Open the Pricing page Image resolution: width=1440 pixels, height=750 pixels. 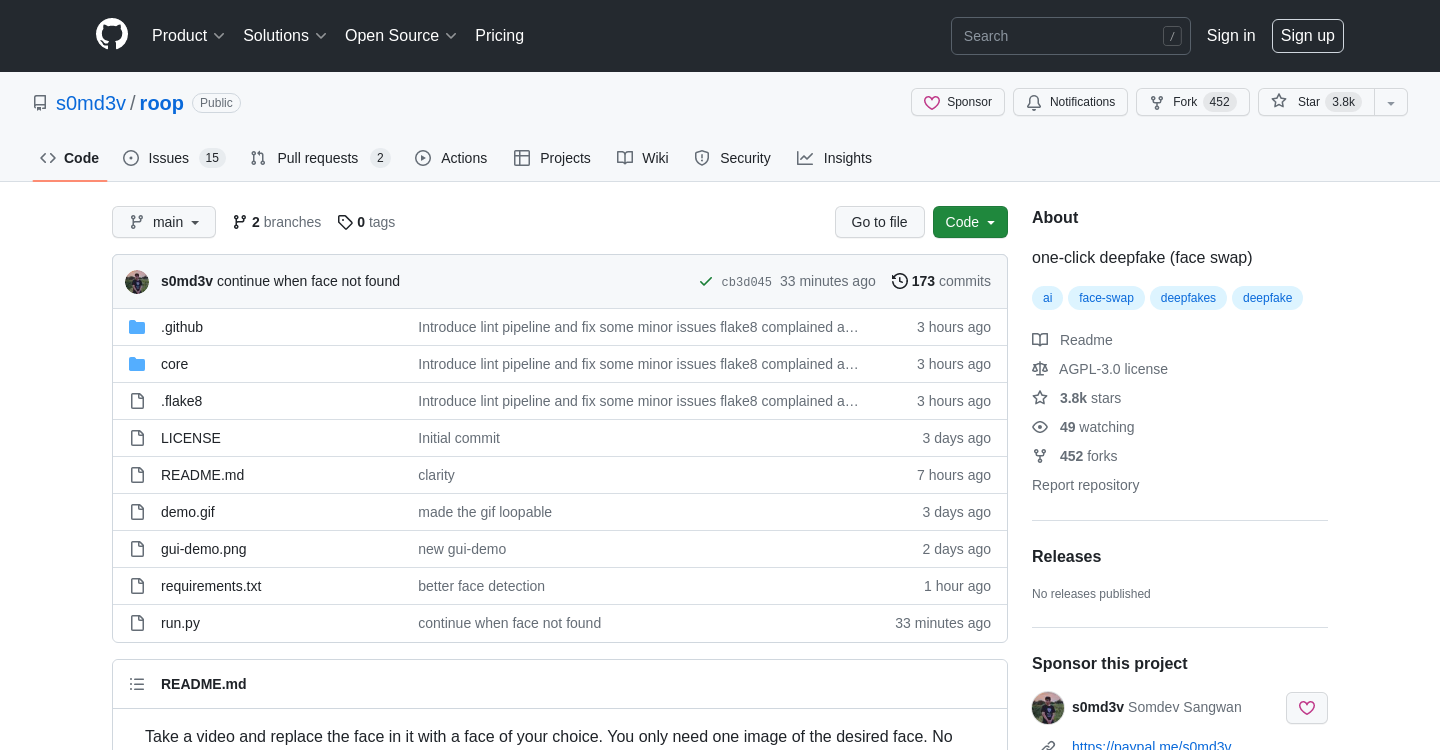coord(499,36)
